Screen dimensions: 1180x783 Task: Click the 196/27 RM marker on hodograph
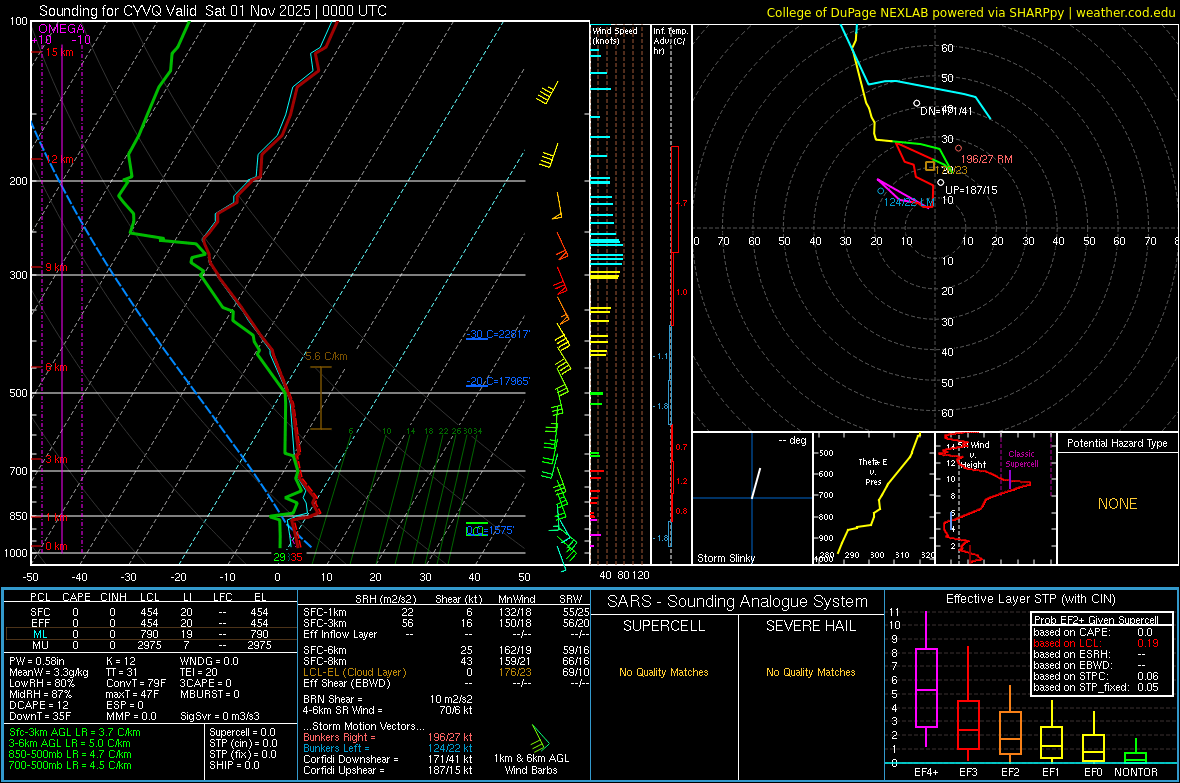coord(958,148)
